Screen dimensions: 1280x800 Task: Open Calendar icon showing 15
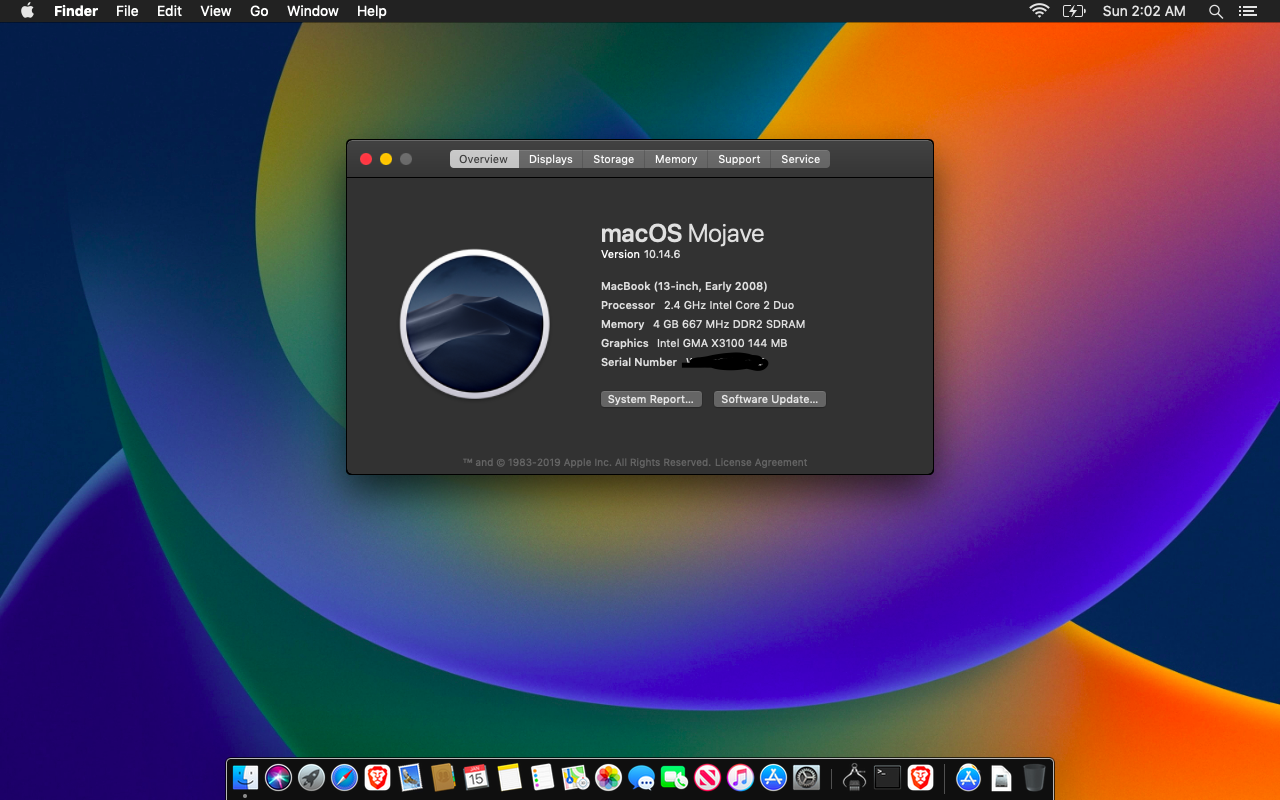476,777
